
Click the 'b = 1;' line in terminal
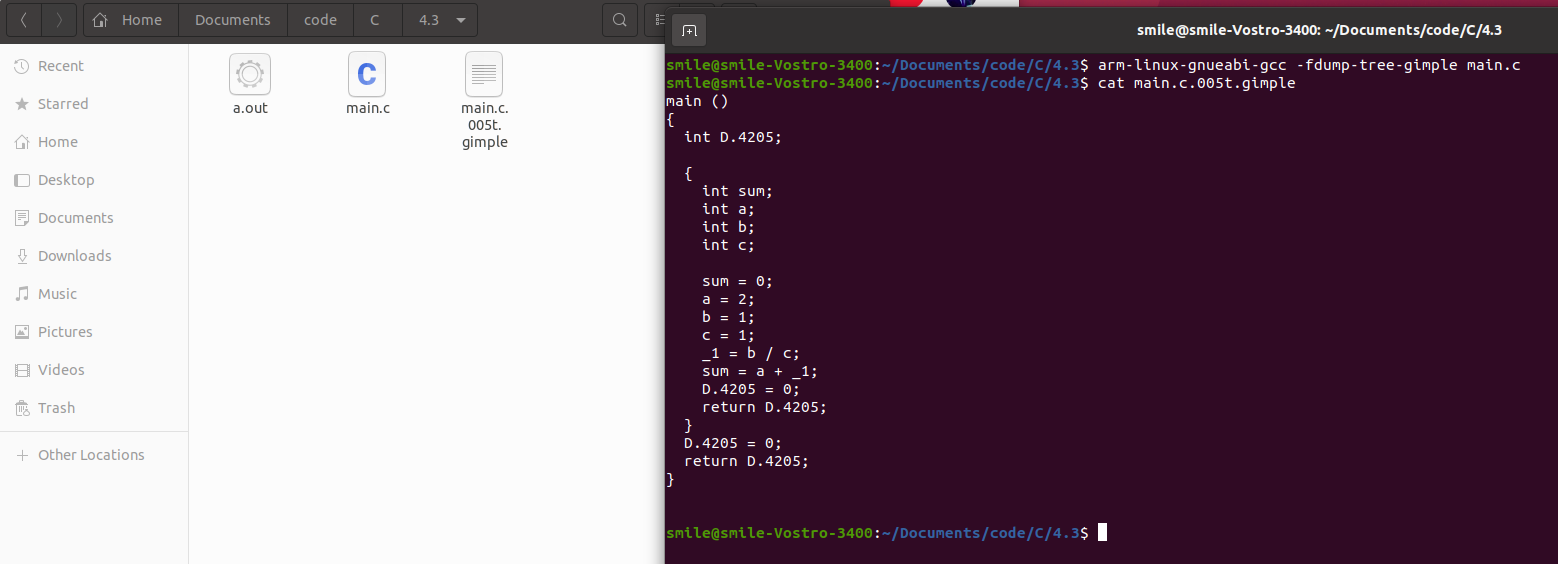coord(729,317)
